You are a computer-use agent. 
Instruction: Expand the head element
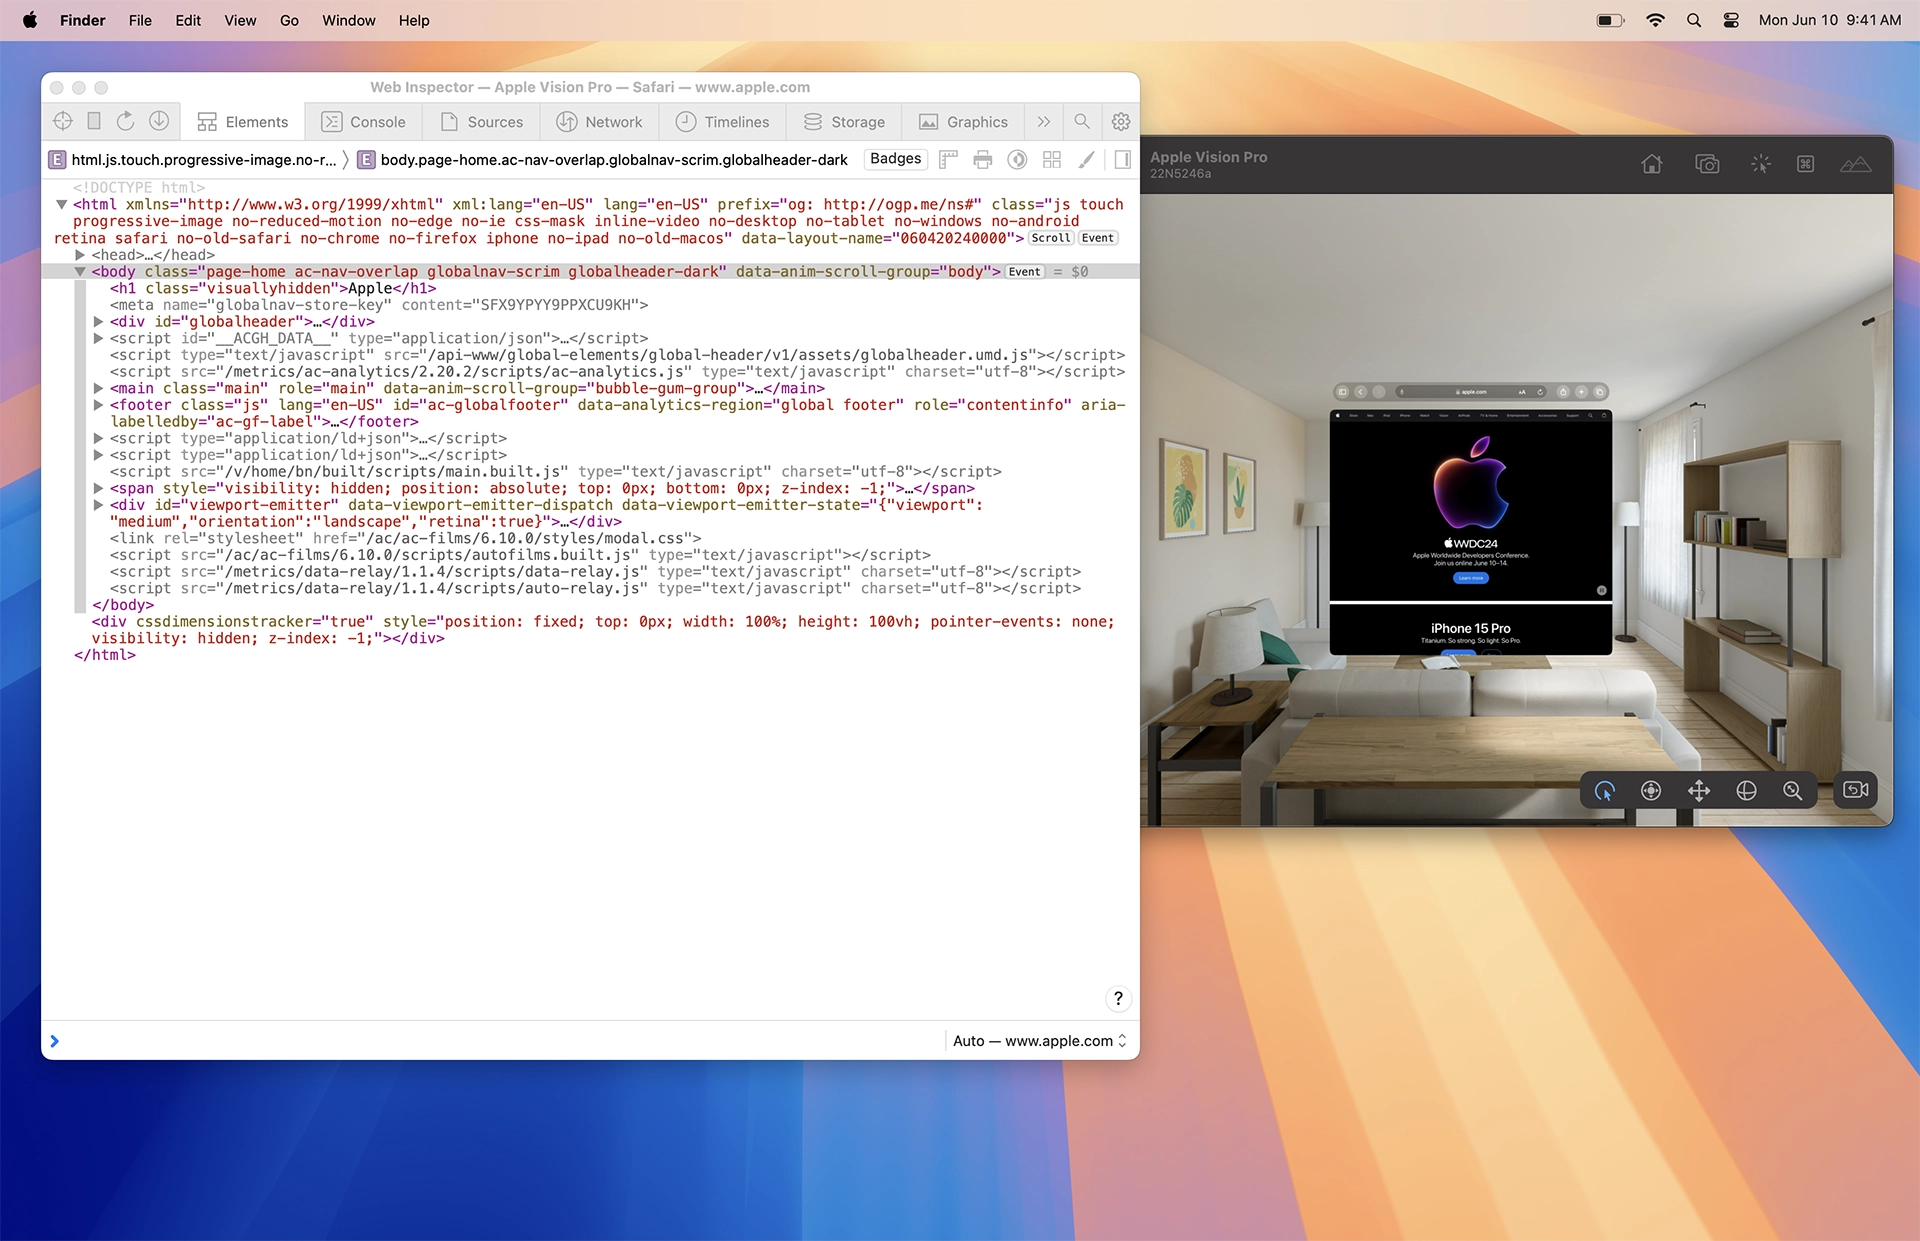point(80,254)
